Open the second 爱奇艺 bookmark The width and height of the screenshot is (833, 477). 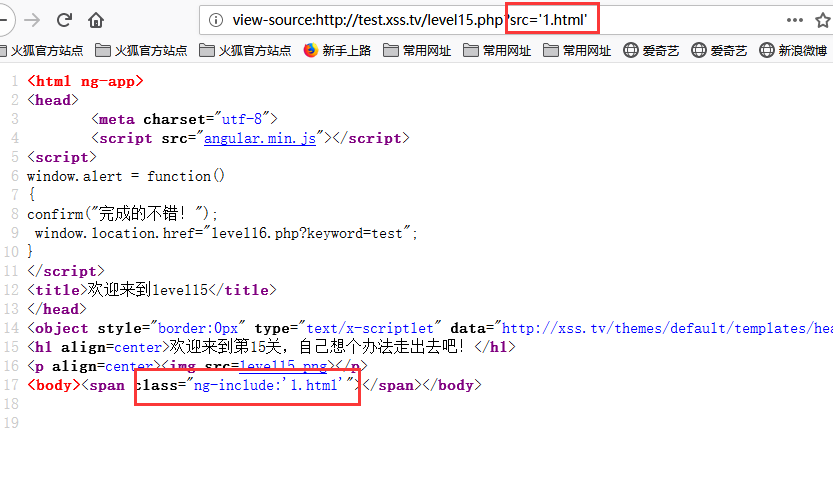coord(719,50)
